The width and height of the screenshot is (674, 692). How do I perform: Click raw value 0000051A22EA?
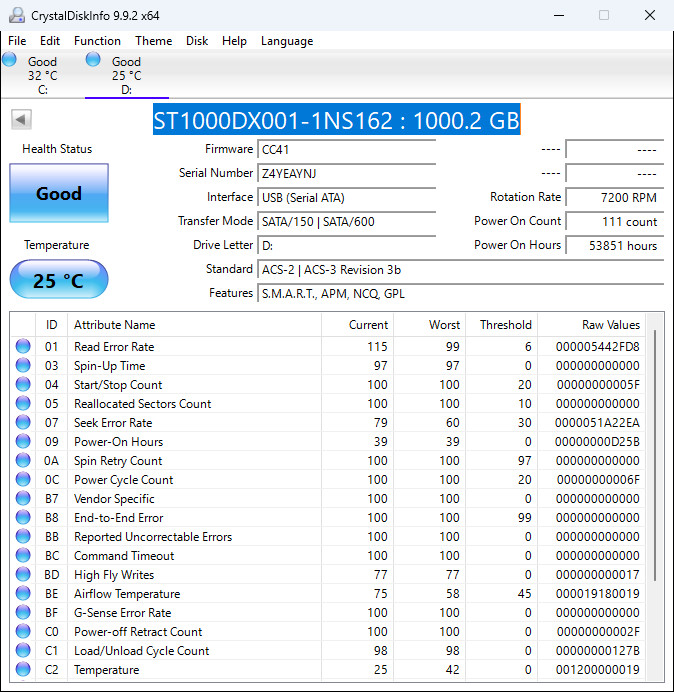[597, 422]
